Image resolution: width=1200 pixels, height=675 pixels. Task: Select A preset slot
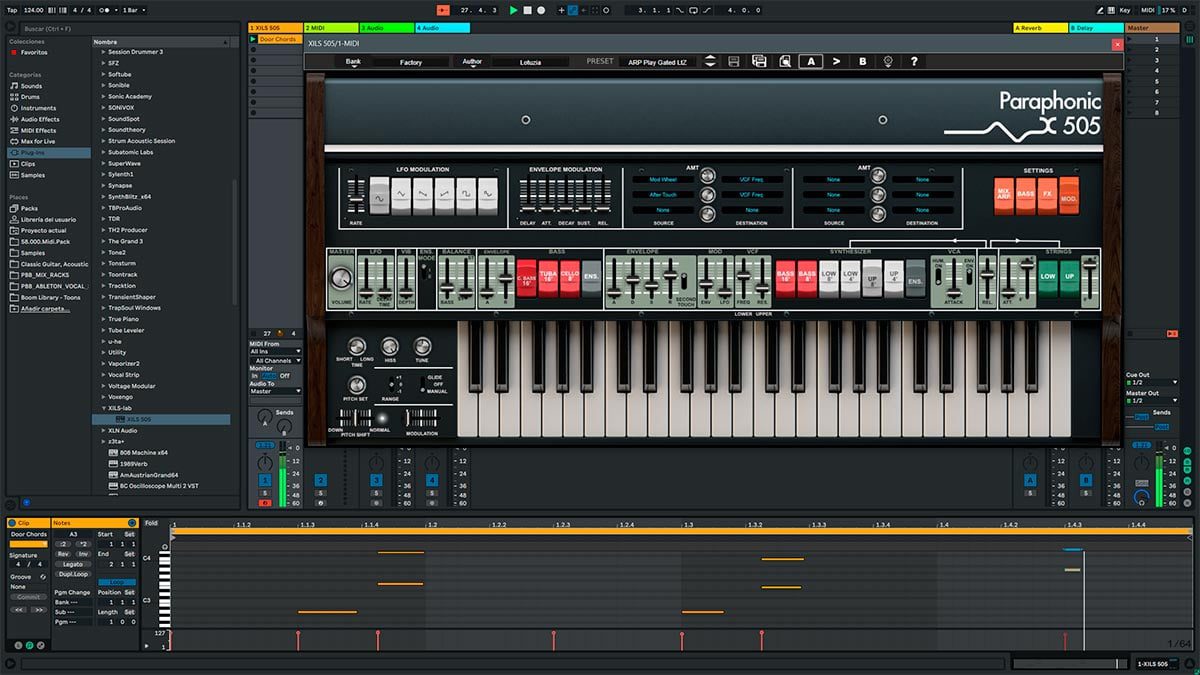pyautogui.click(x=810, y=61)
